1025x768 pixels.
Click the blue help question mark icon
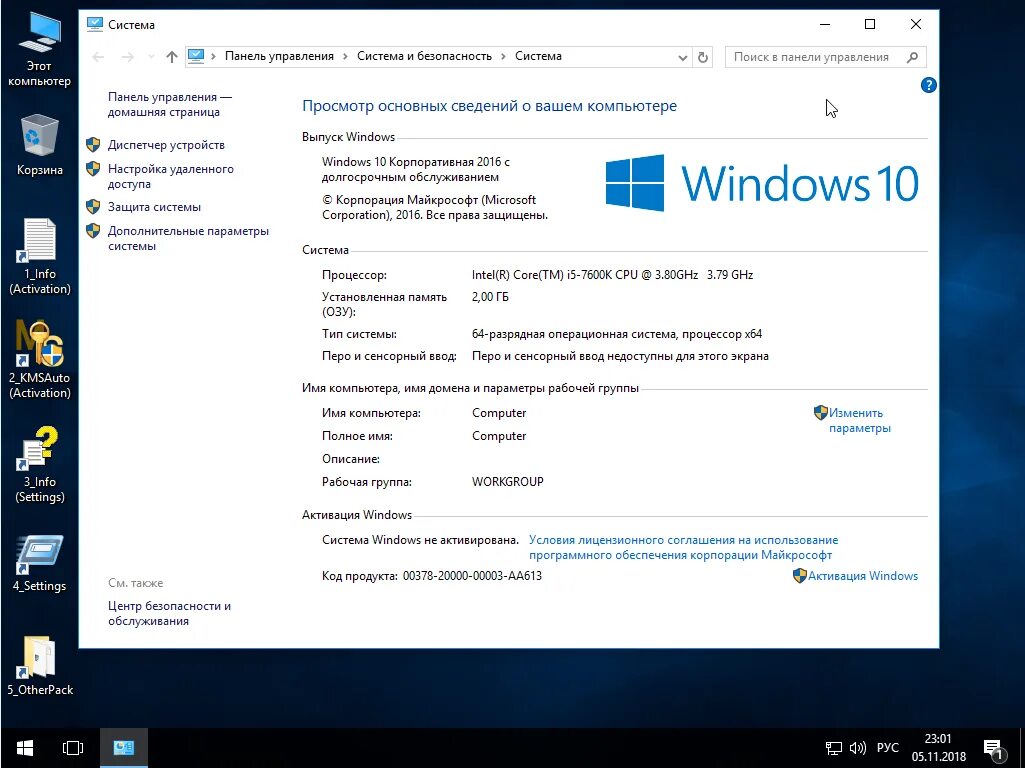tap(928, 85)
